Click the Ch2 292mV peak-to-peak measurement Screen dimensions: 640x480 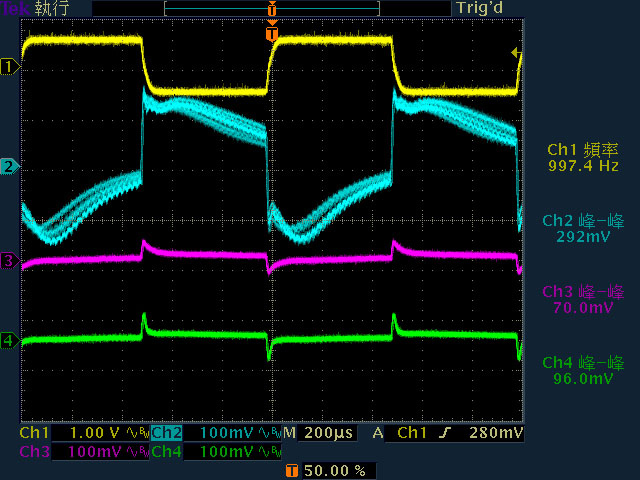point(583,229)
